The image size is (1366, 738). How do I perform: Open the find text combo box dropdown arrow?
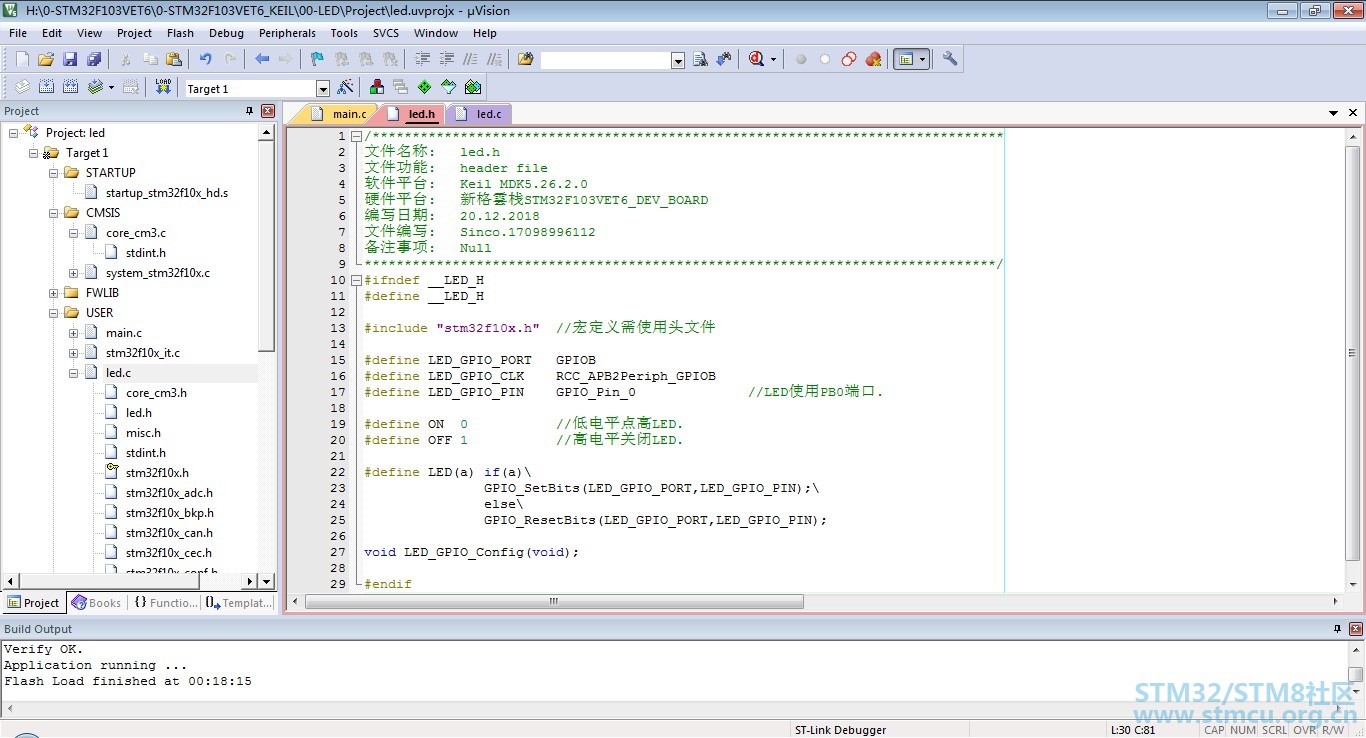coord(678,60)
